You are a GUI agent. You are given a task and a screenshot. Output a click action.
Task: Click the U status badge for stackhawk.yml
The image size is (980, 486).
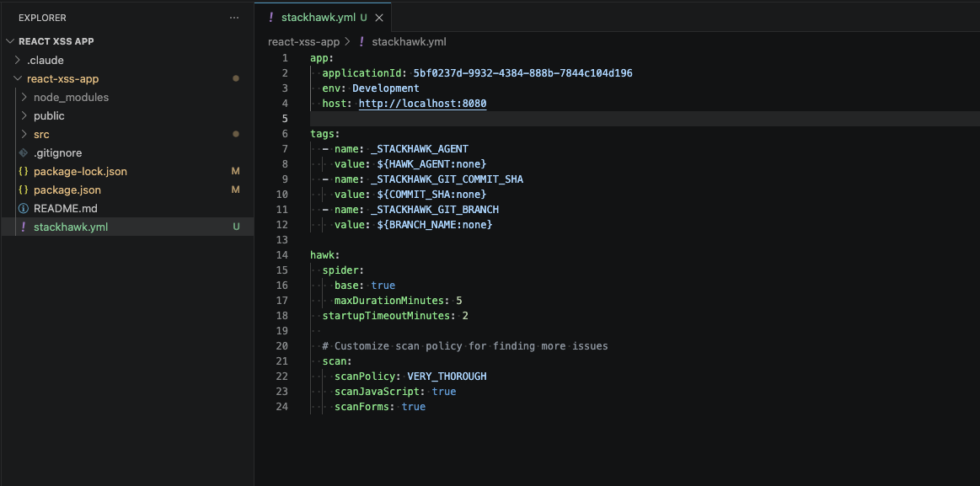tap(236, 227)
